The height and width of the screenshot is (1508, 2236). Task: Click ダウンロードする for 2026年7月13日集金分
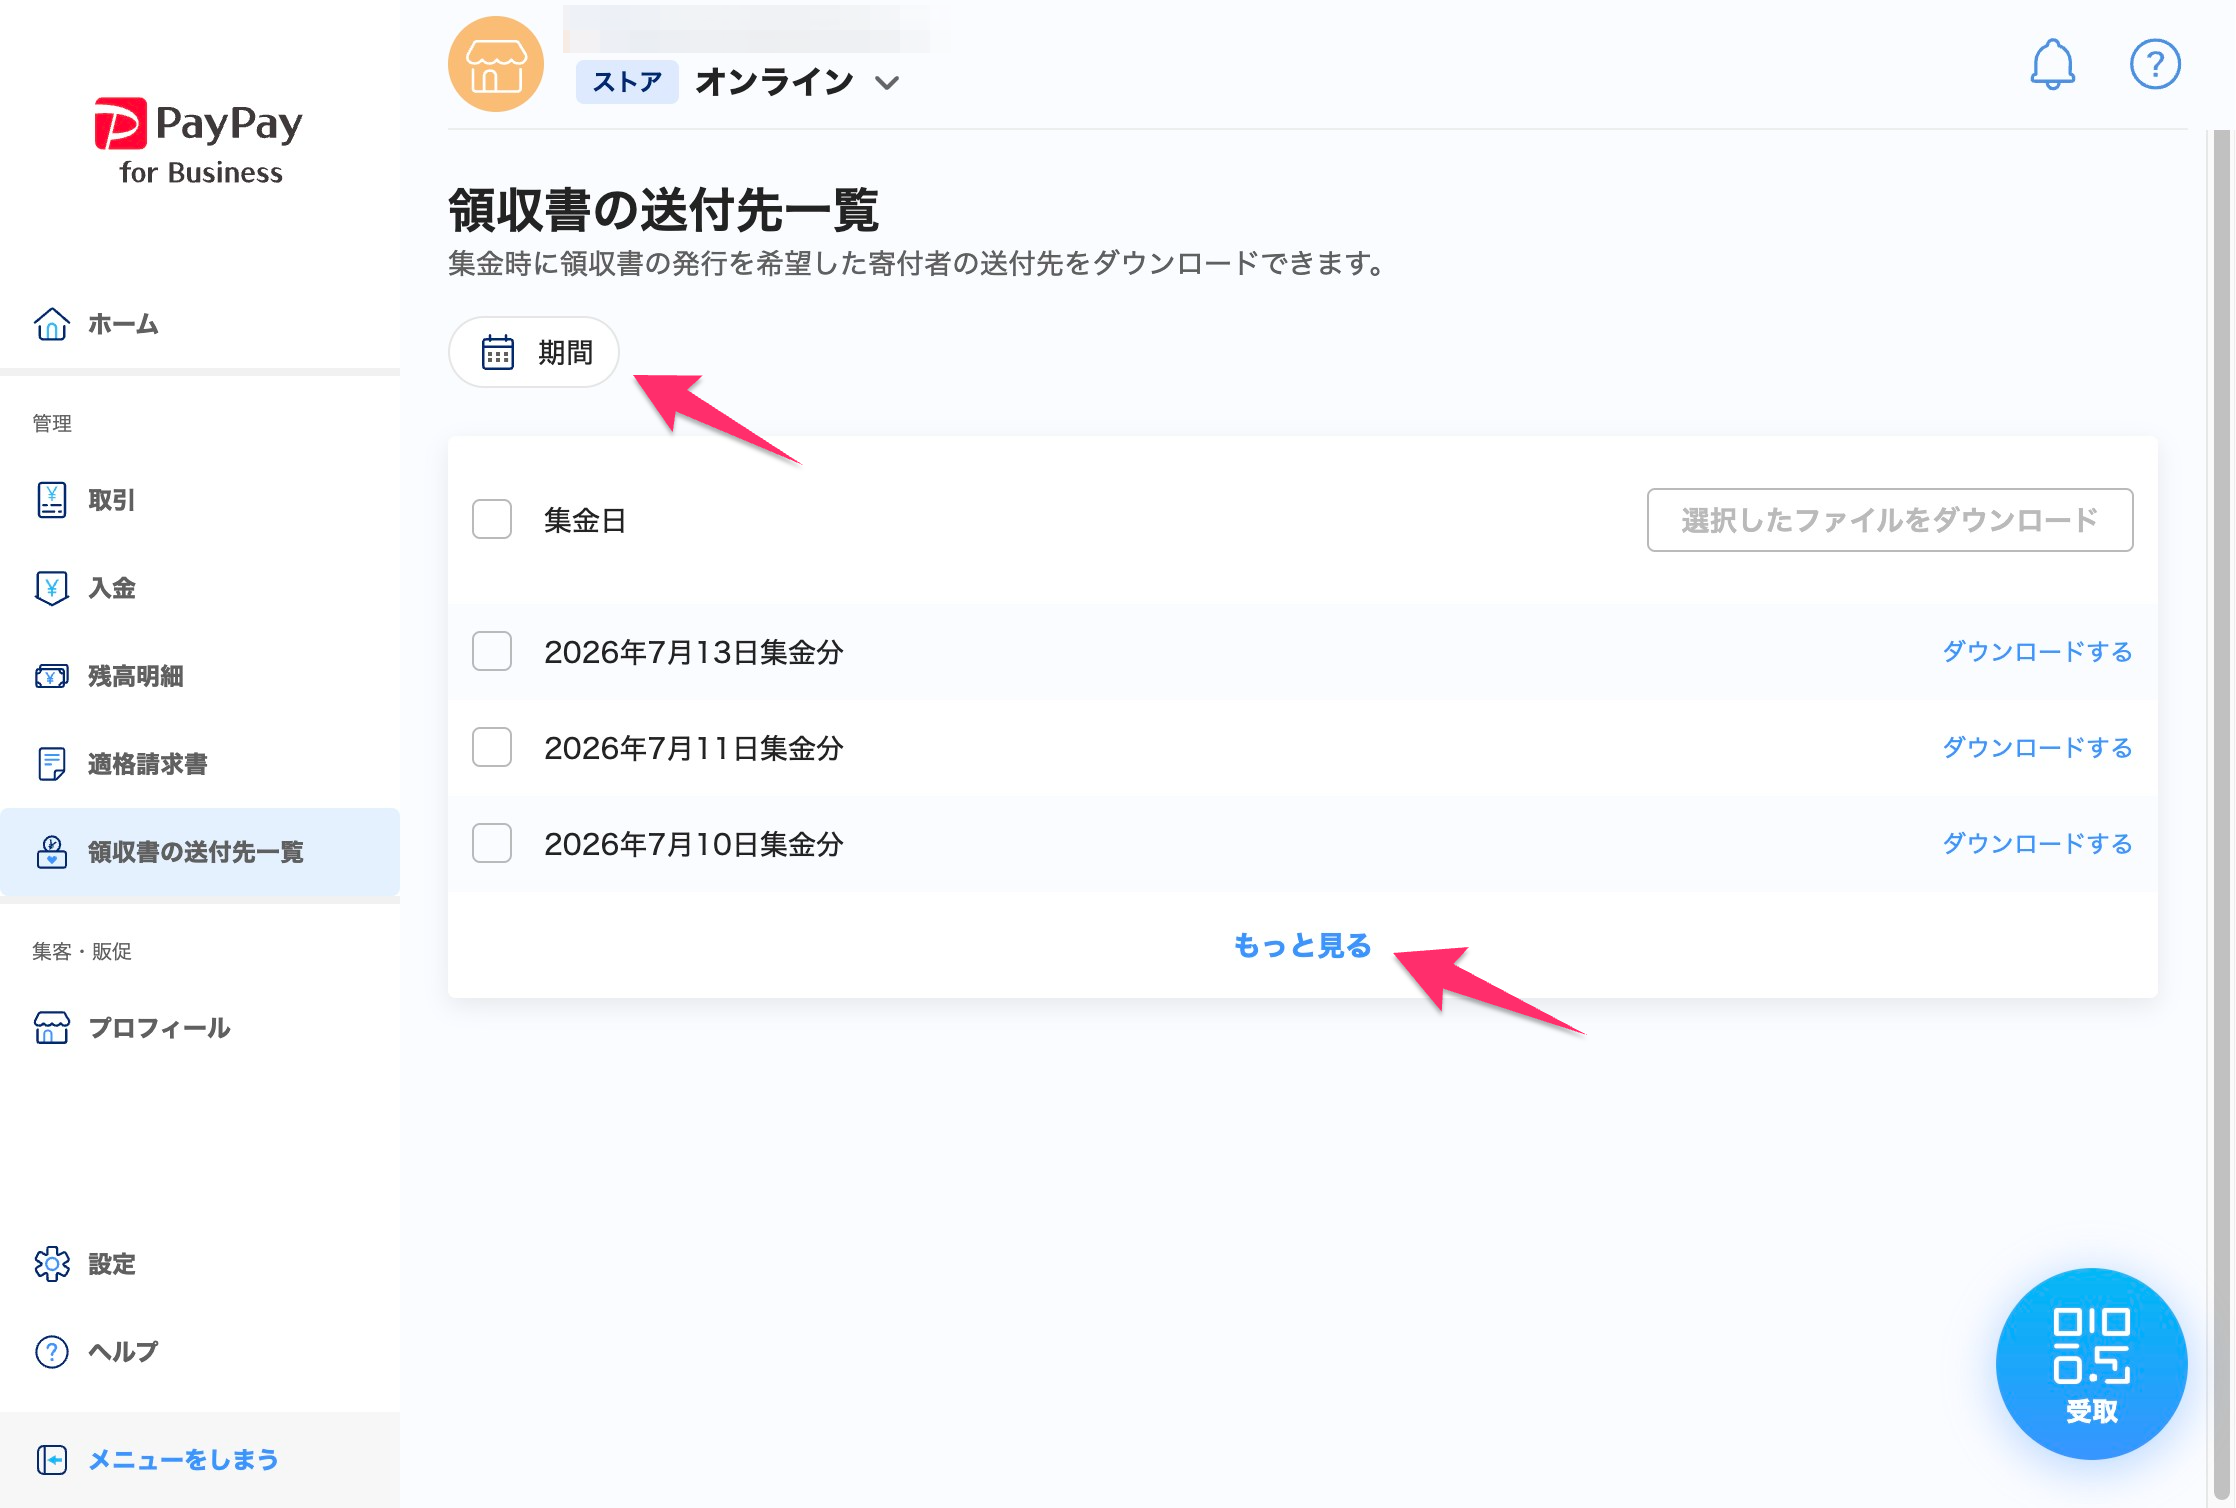pyautogui.click(x=2037, y=652)
